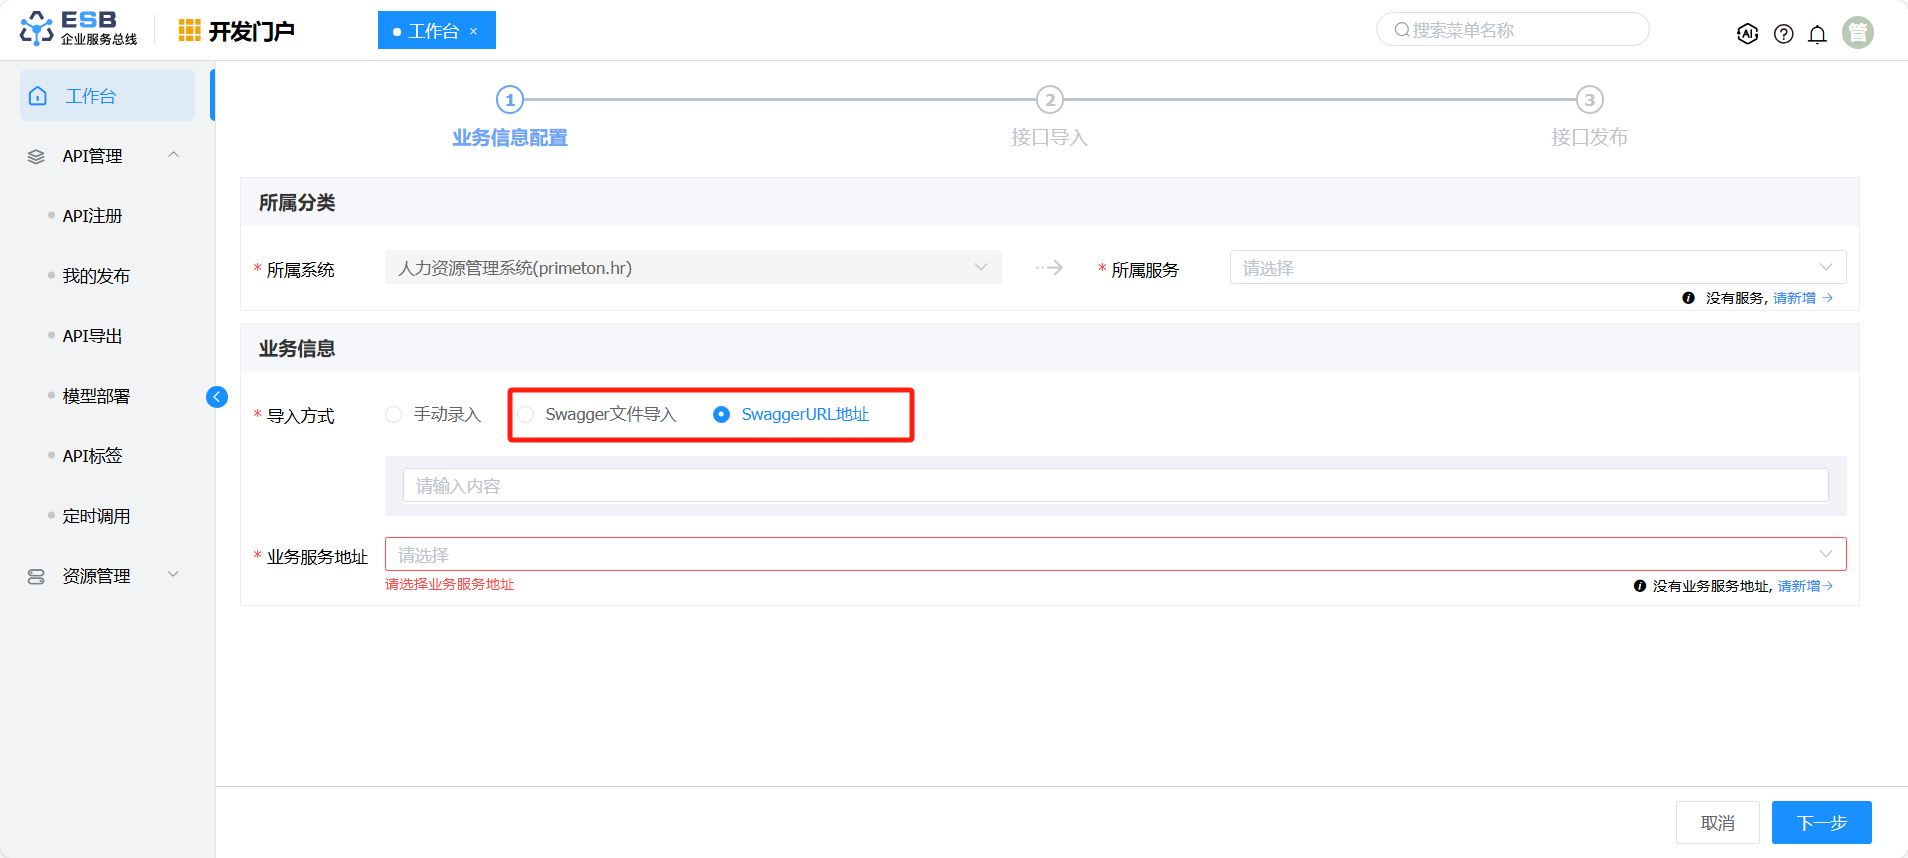This screenshot has width=1908, height=858.
Task: Click the 取消 button
Action: pyautogui.click(x=1718, y=822)
